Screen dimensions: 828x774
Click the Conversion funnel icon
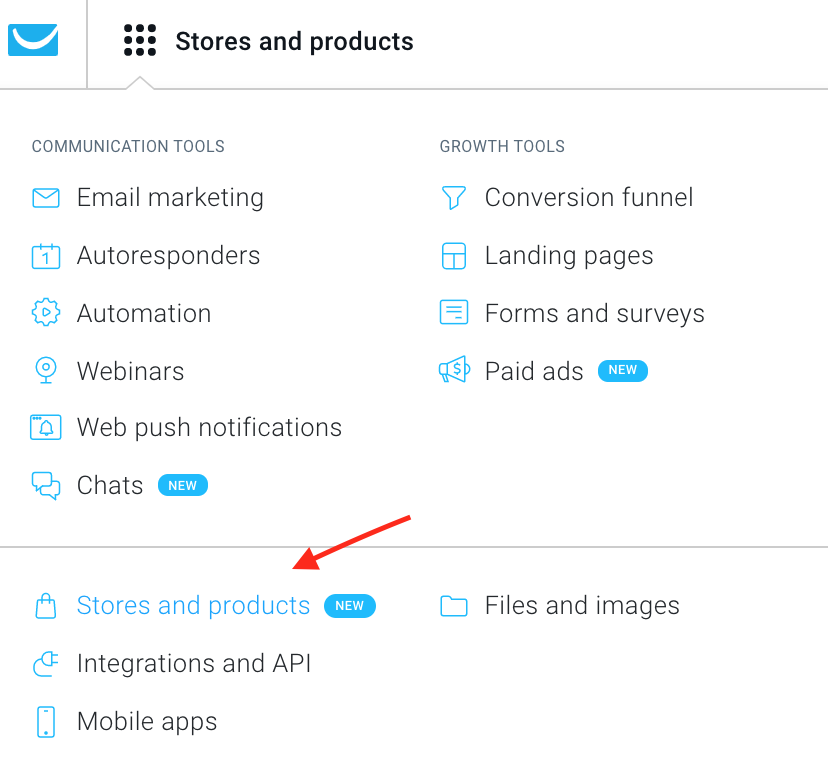click(454, 197)
